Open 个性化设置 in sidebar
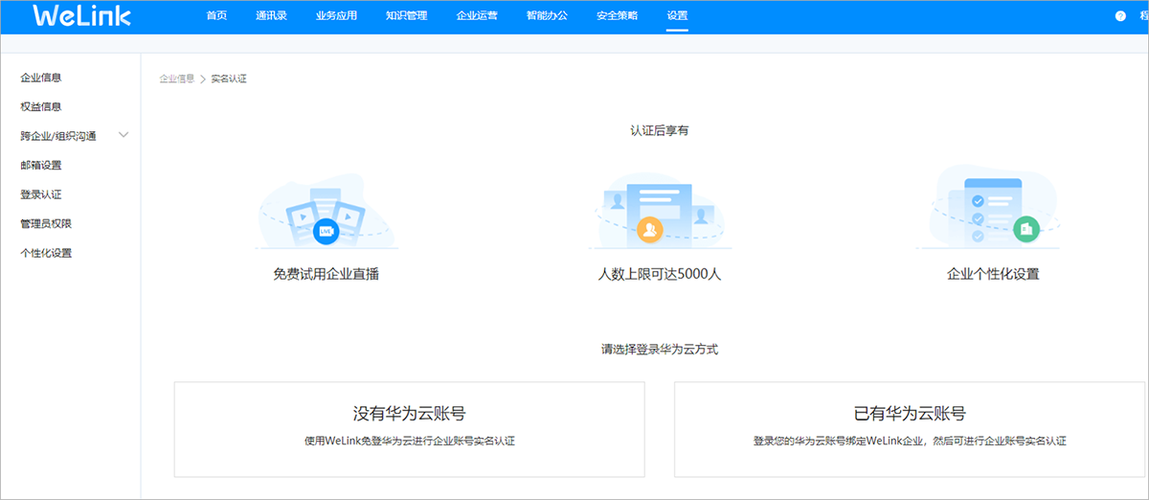This screenshot has height=500, width=1149. click(46, 253)
